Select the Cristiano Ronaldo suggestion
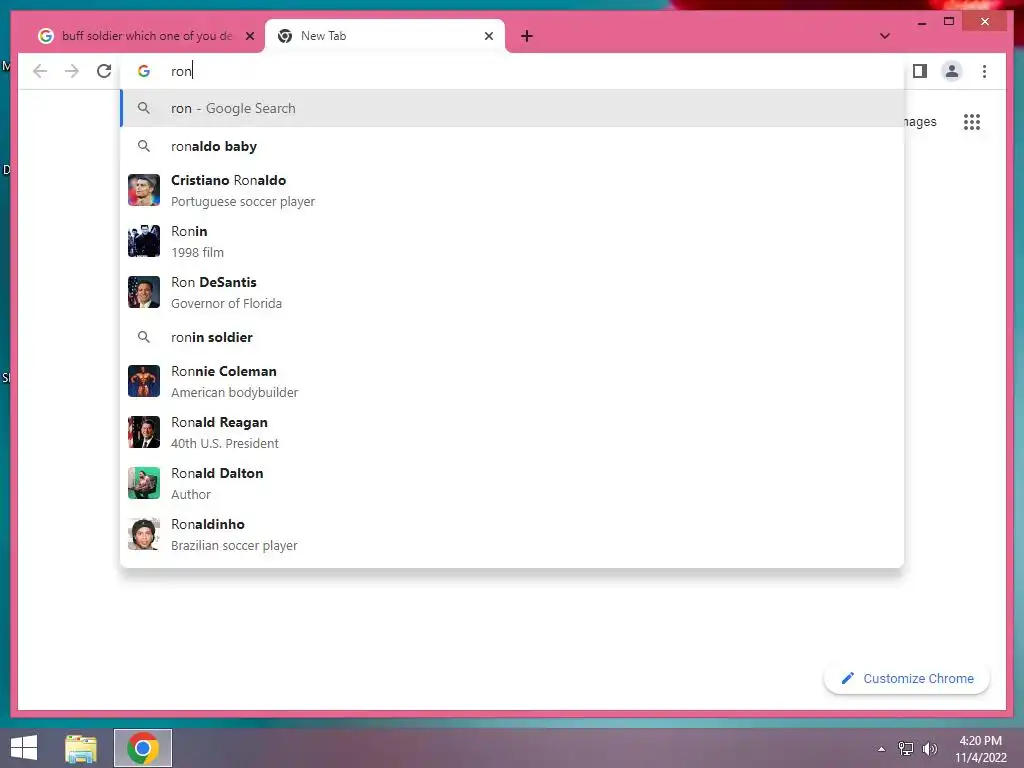This screenshot has height=768, width=1024. (x=512, y=190)
